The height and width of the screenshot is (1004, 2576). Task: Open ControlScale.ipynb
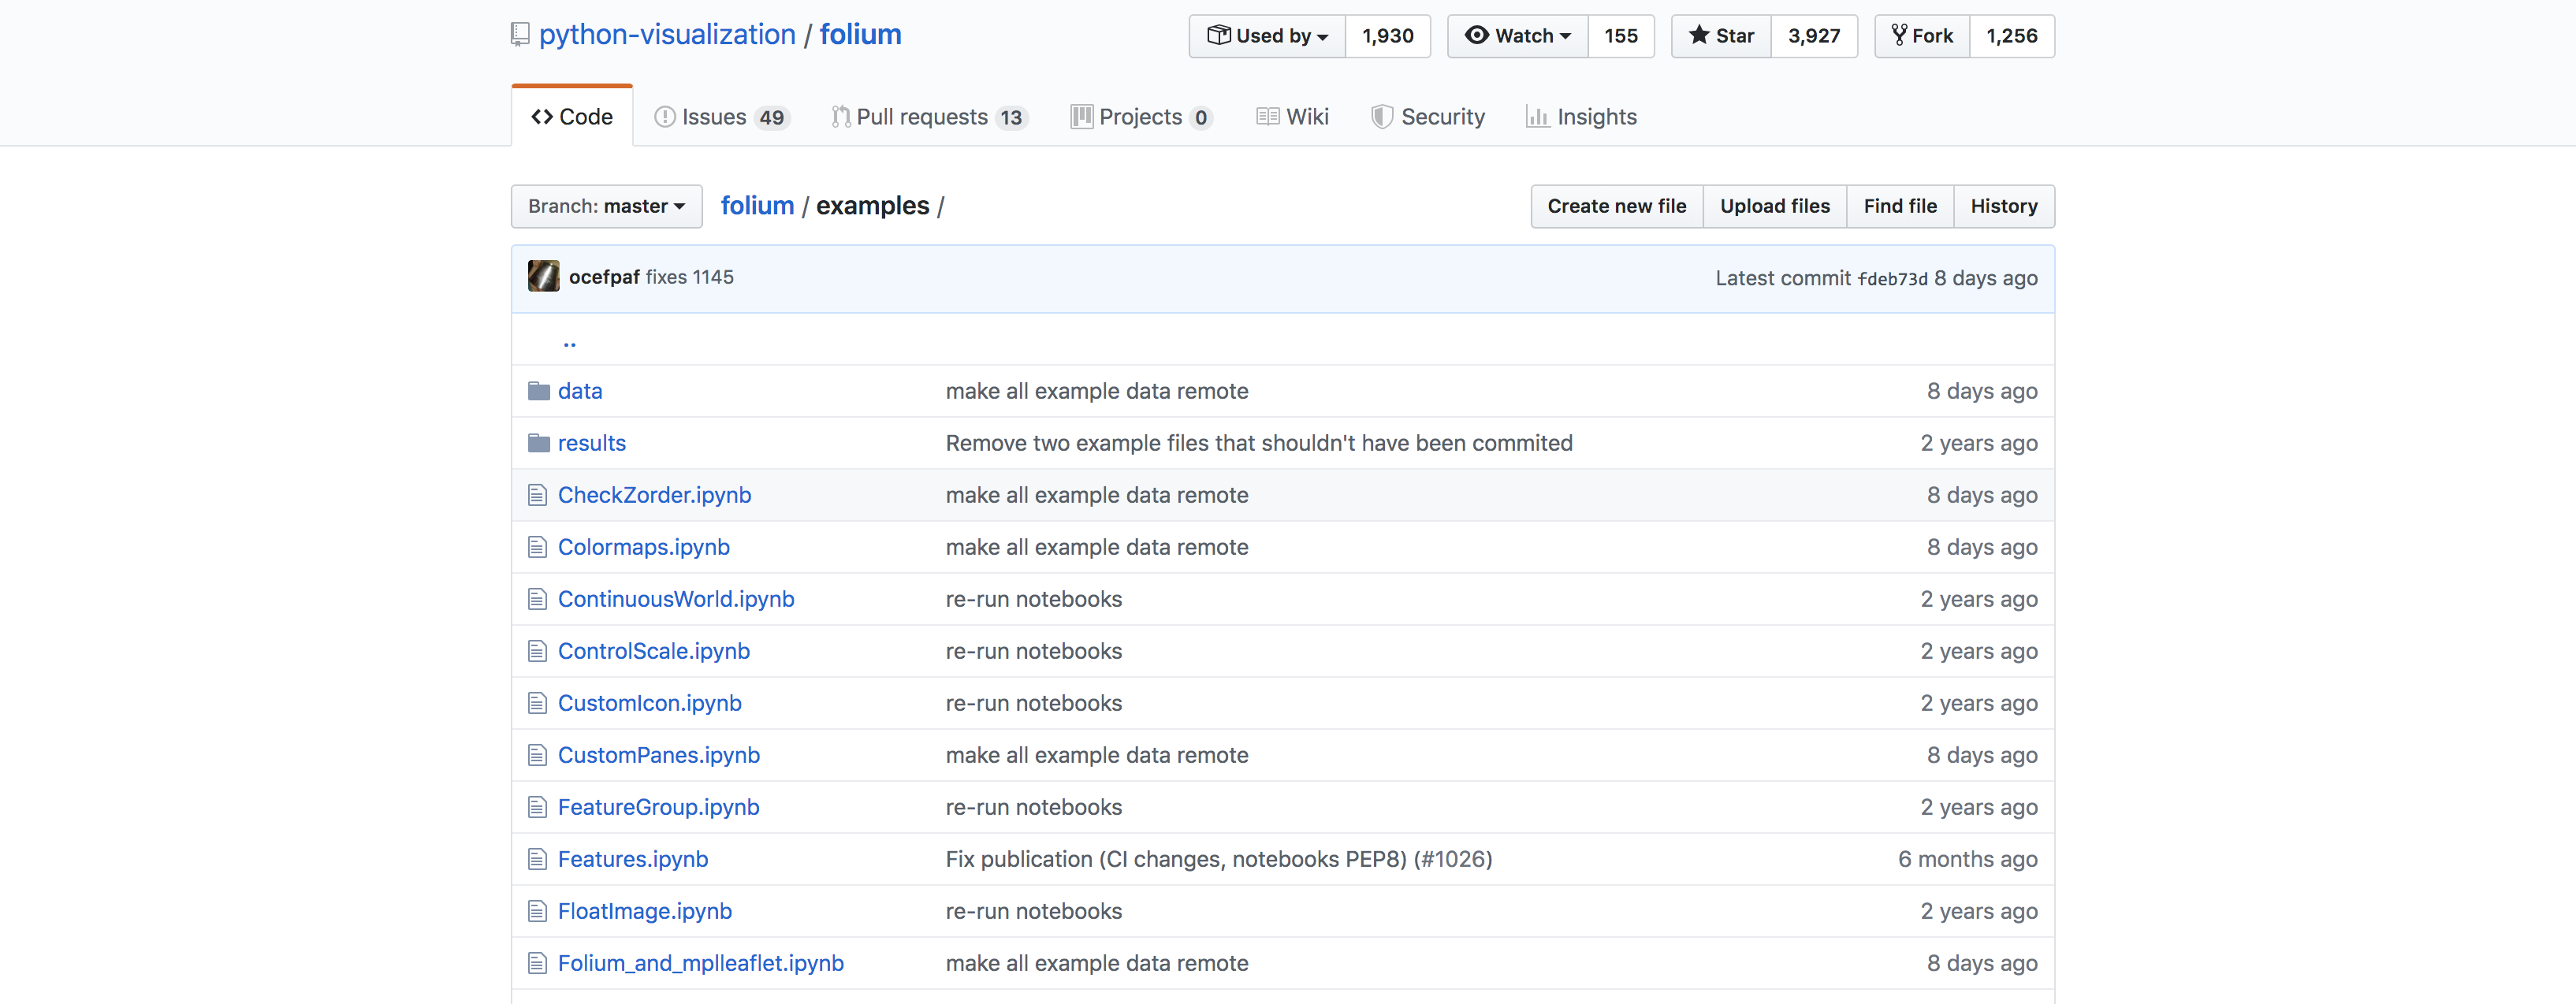tap(654, 651)
